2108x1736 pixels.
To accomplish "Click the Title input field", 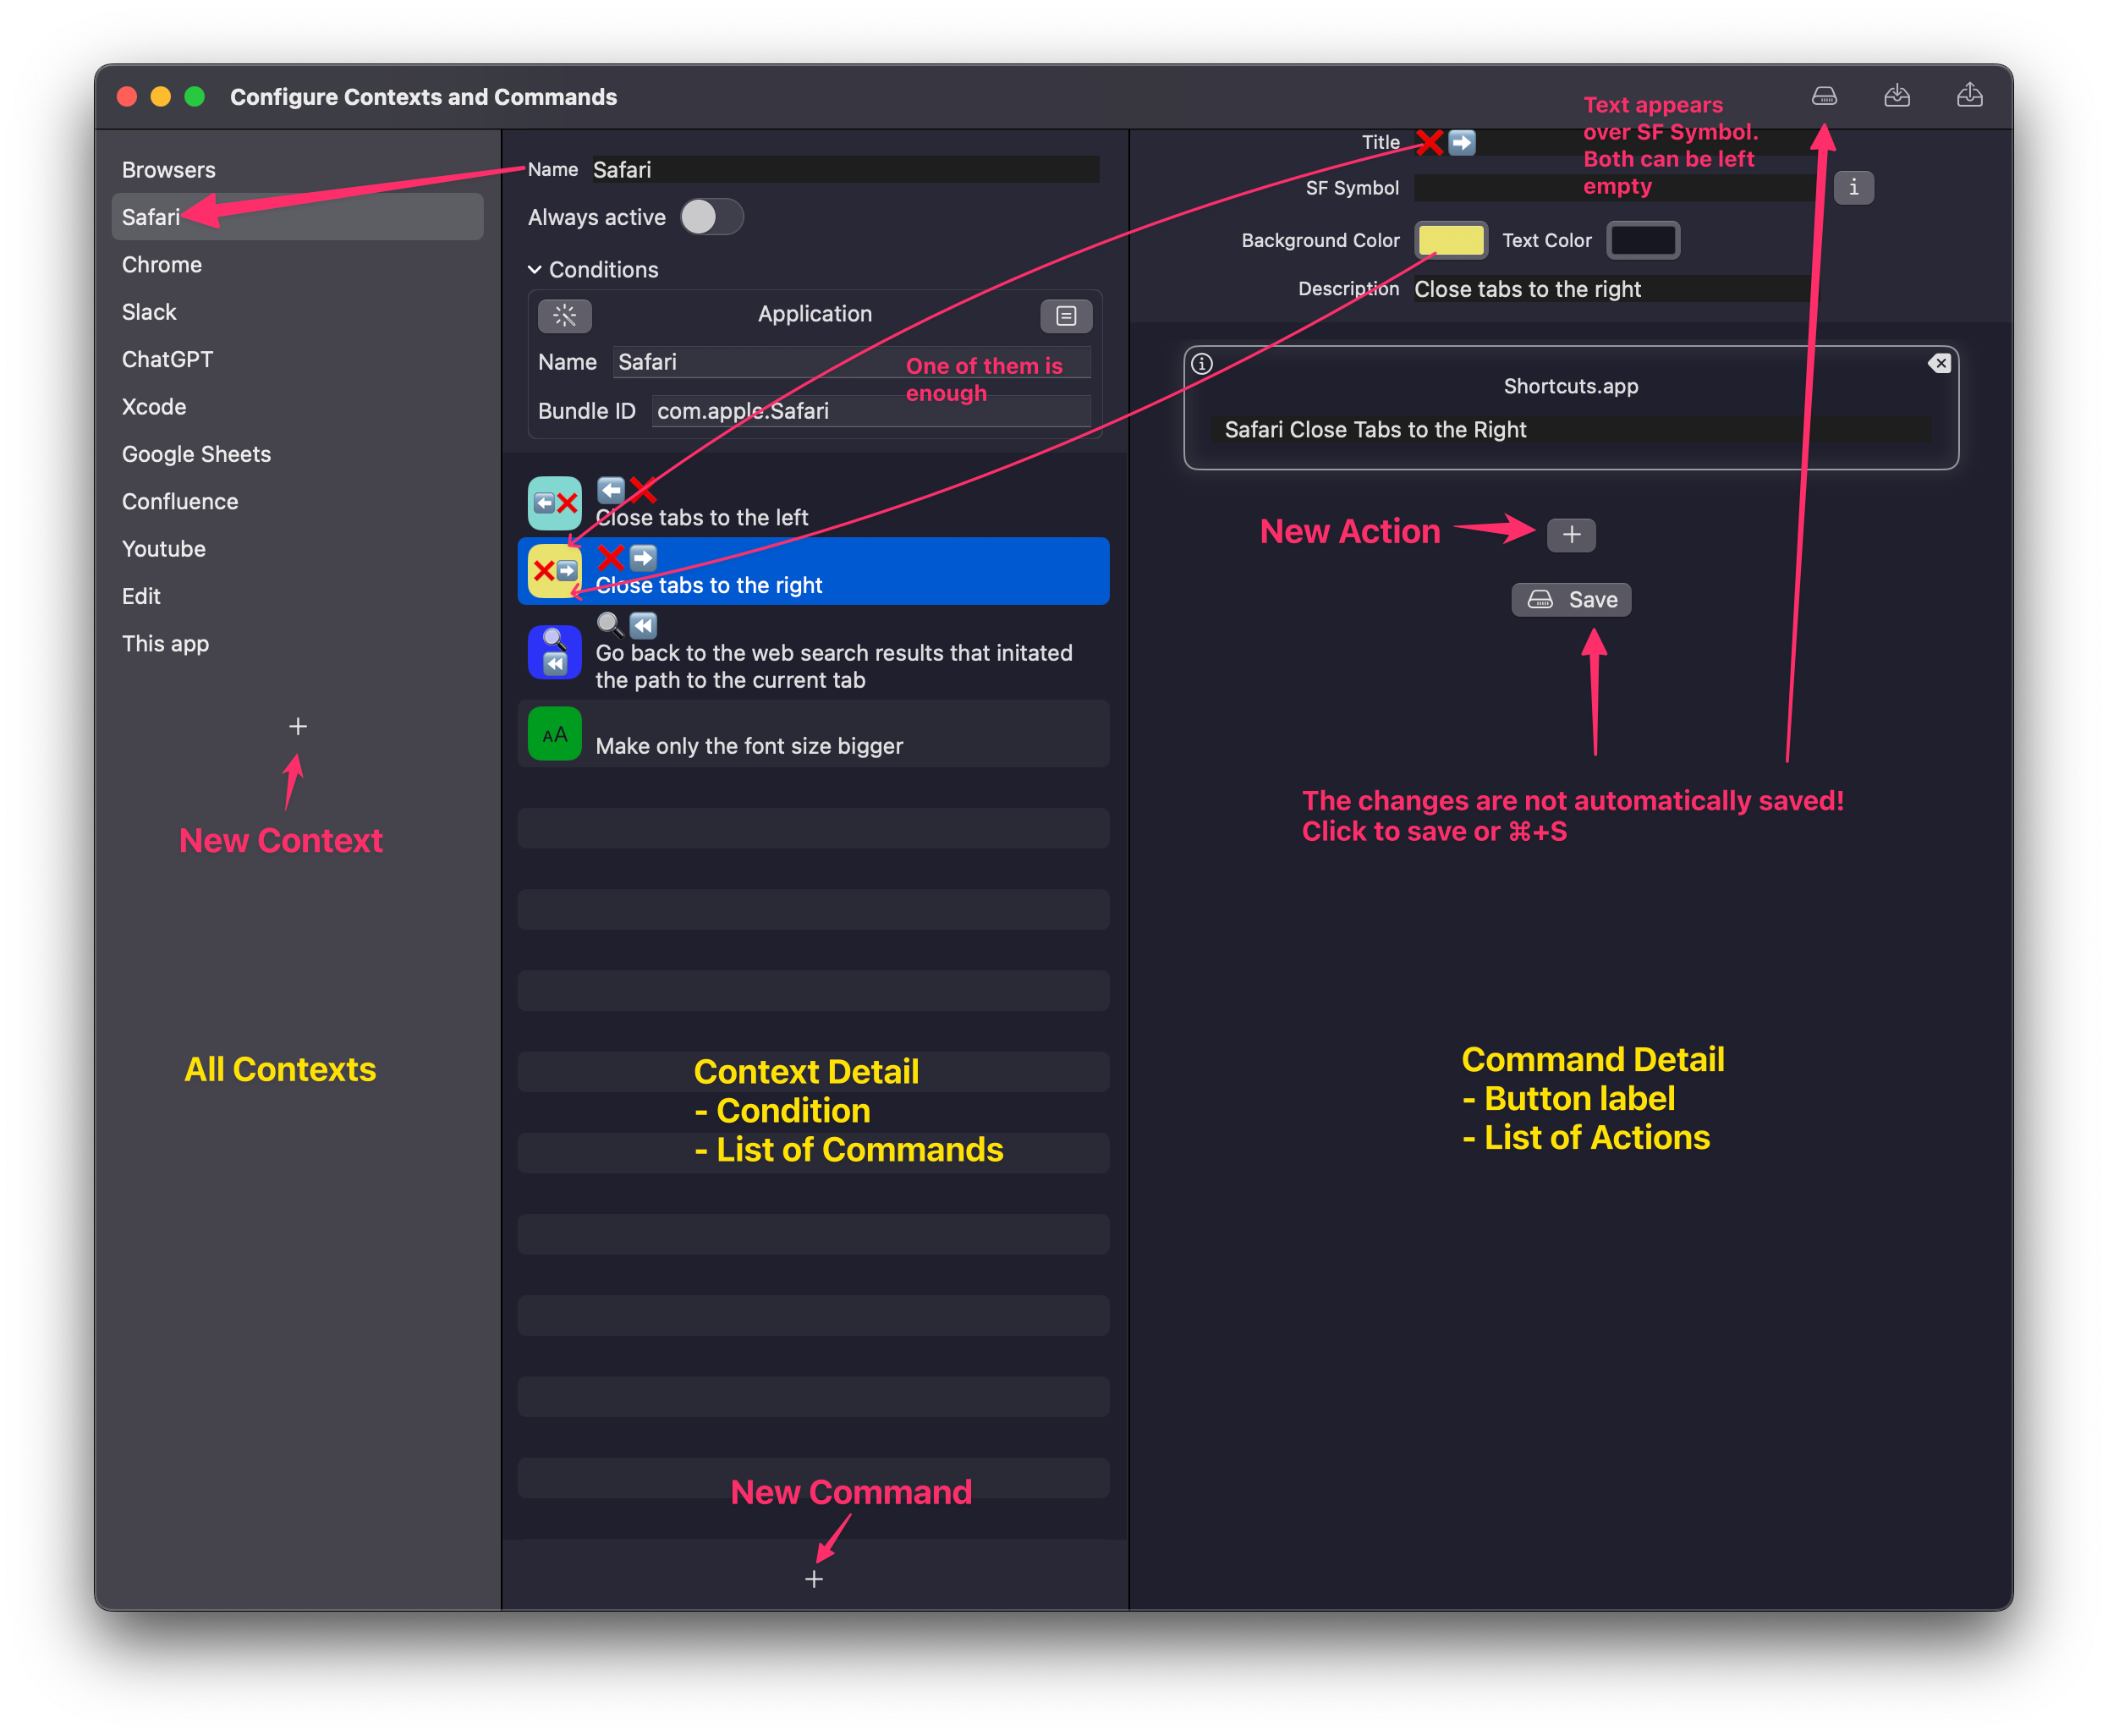I will [1612, 142].
